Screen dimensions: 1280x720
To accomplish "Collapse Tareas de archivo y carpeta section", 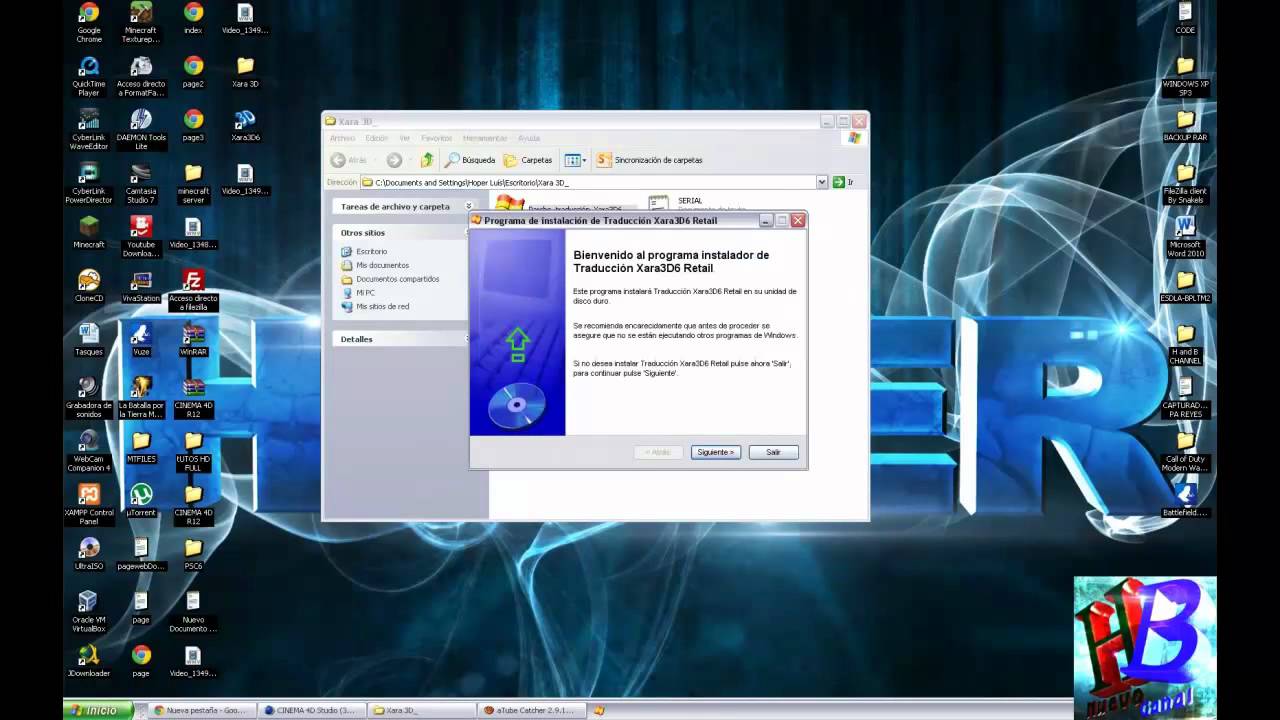I will [469, 206].
